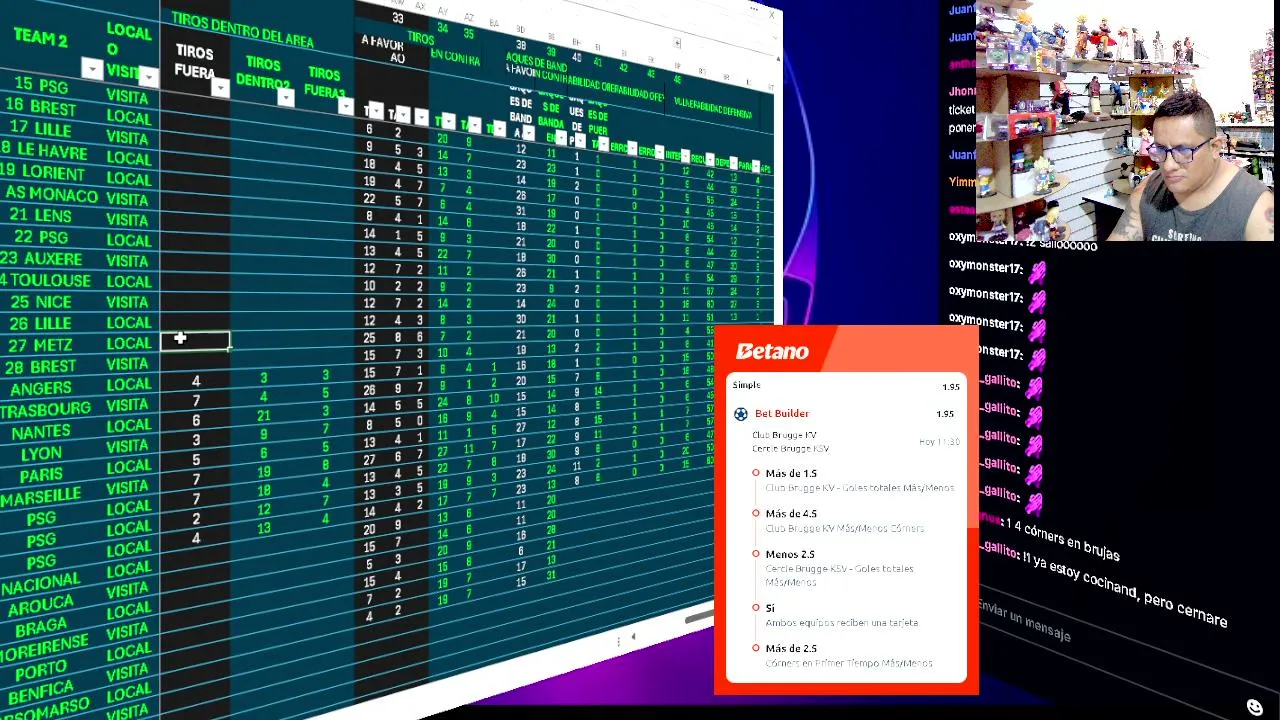
Task: Select the 'Más de 4.5' corners selection
Action: (791, 514)
